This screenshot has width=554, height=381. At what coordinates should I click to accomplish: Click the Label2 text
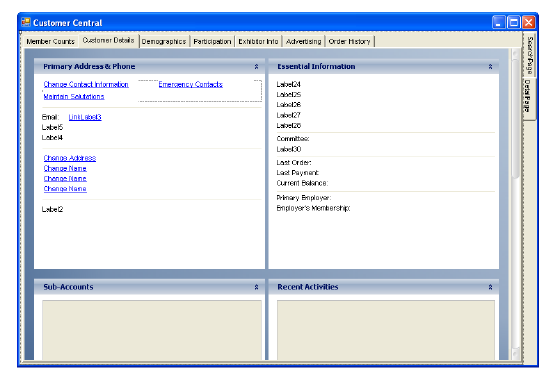click(52, 209)
